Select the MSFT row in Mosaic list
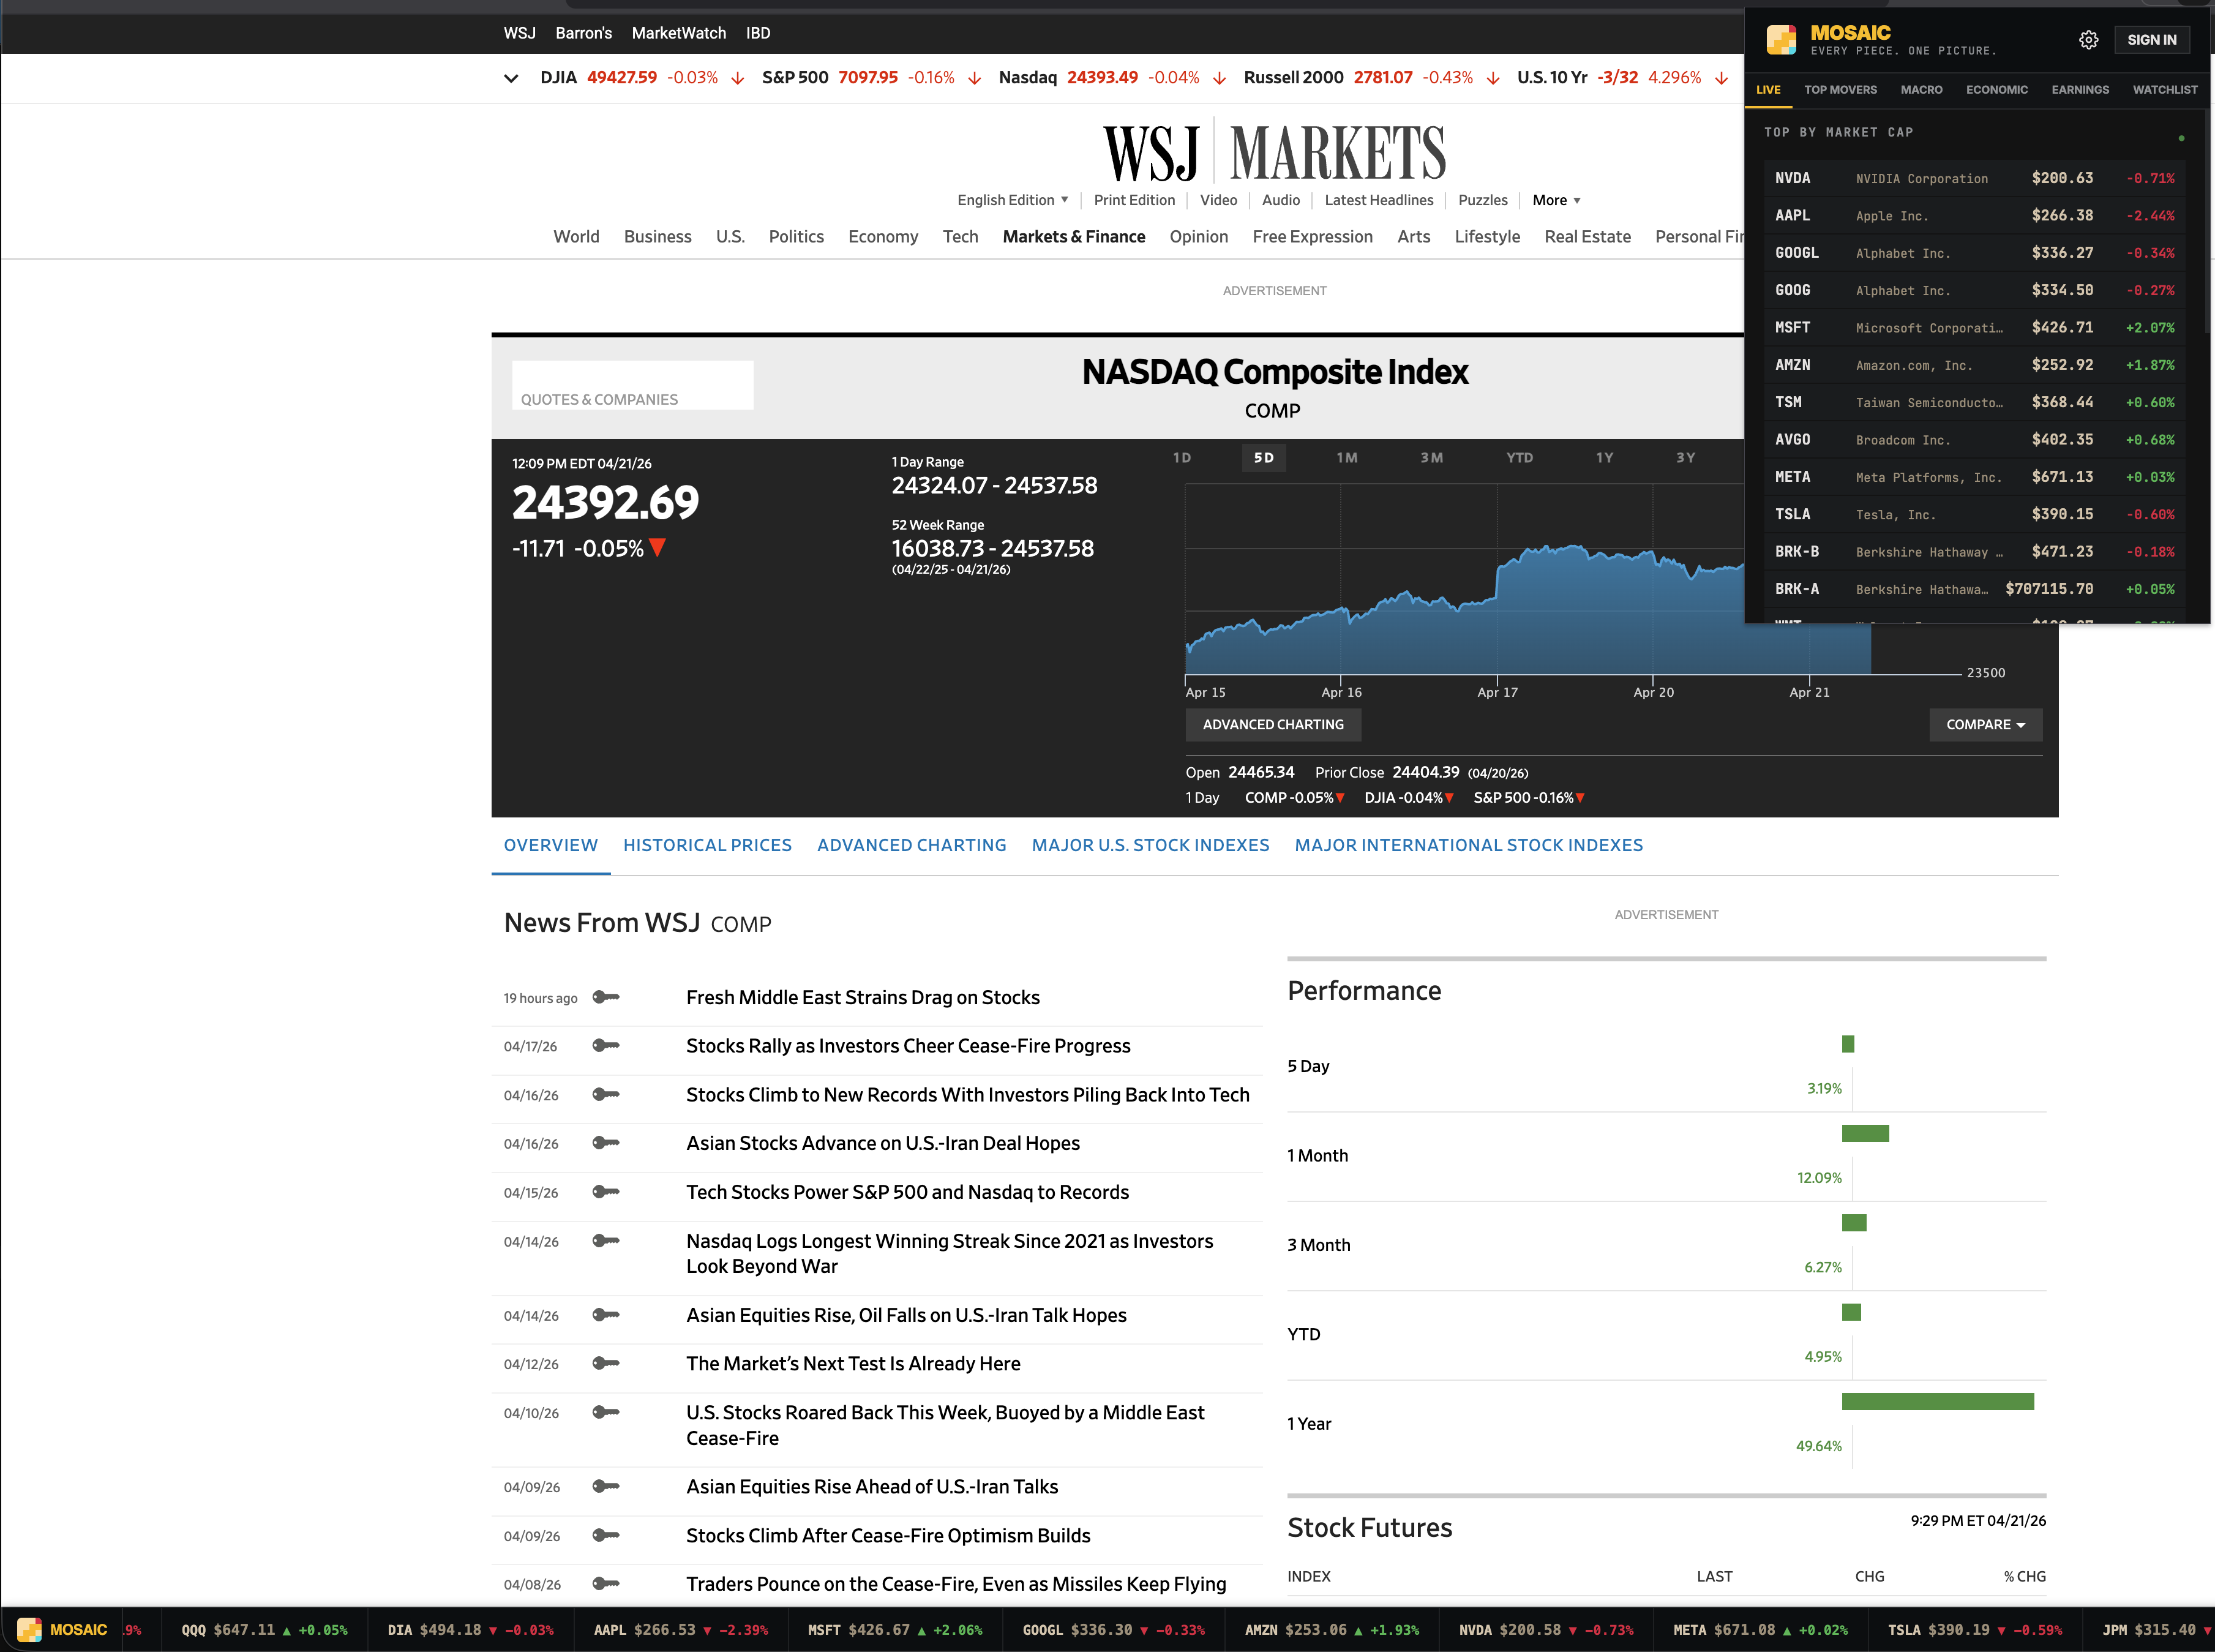 [x=1974, y=327]
